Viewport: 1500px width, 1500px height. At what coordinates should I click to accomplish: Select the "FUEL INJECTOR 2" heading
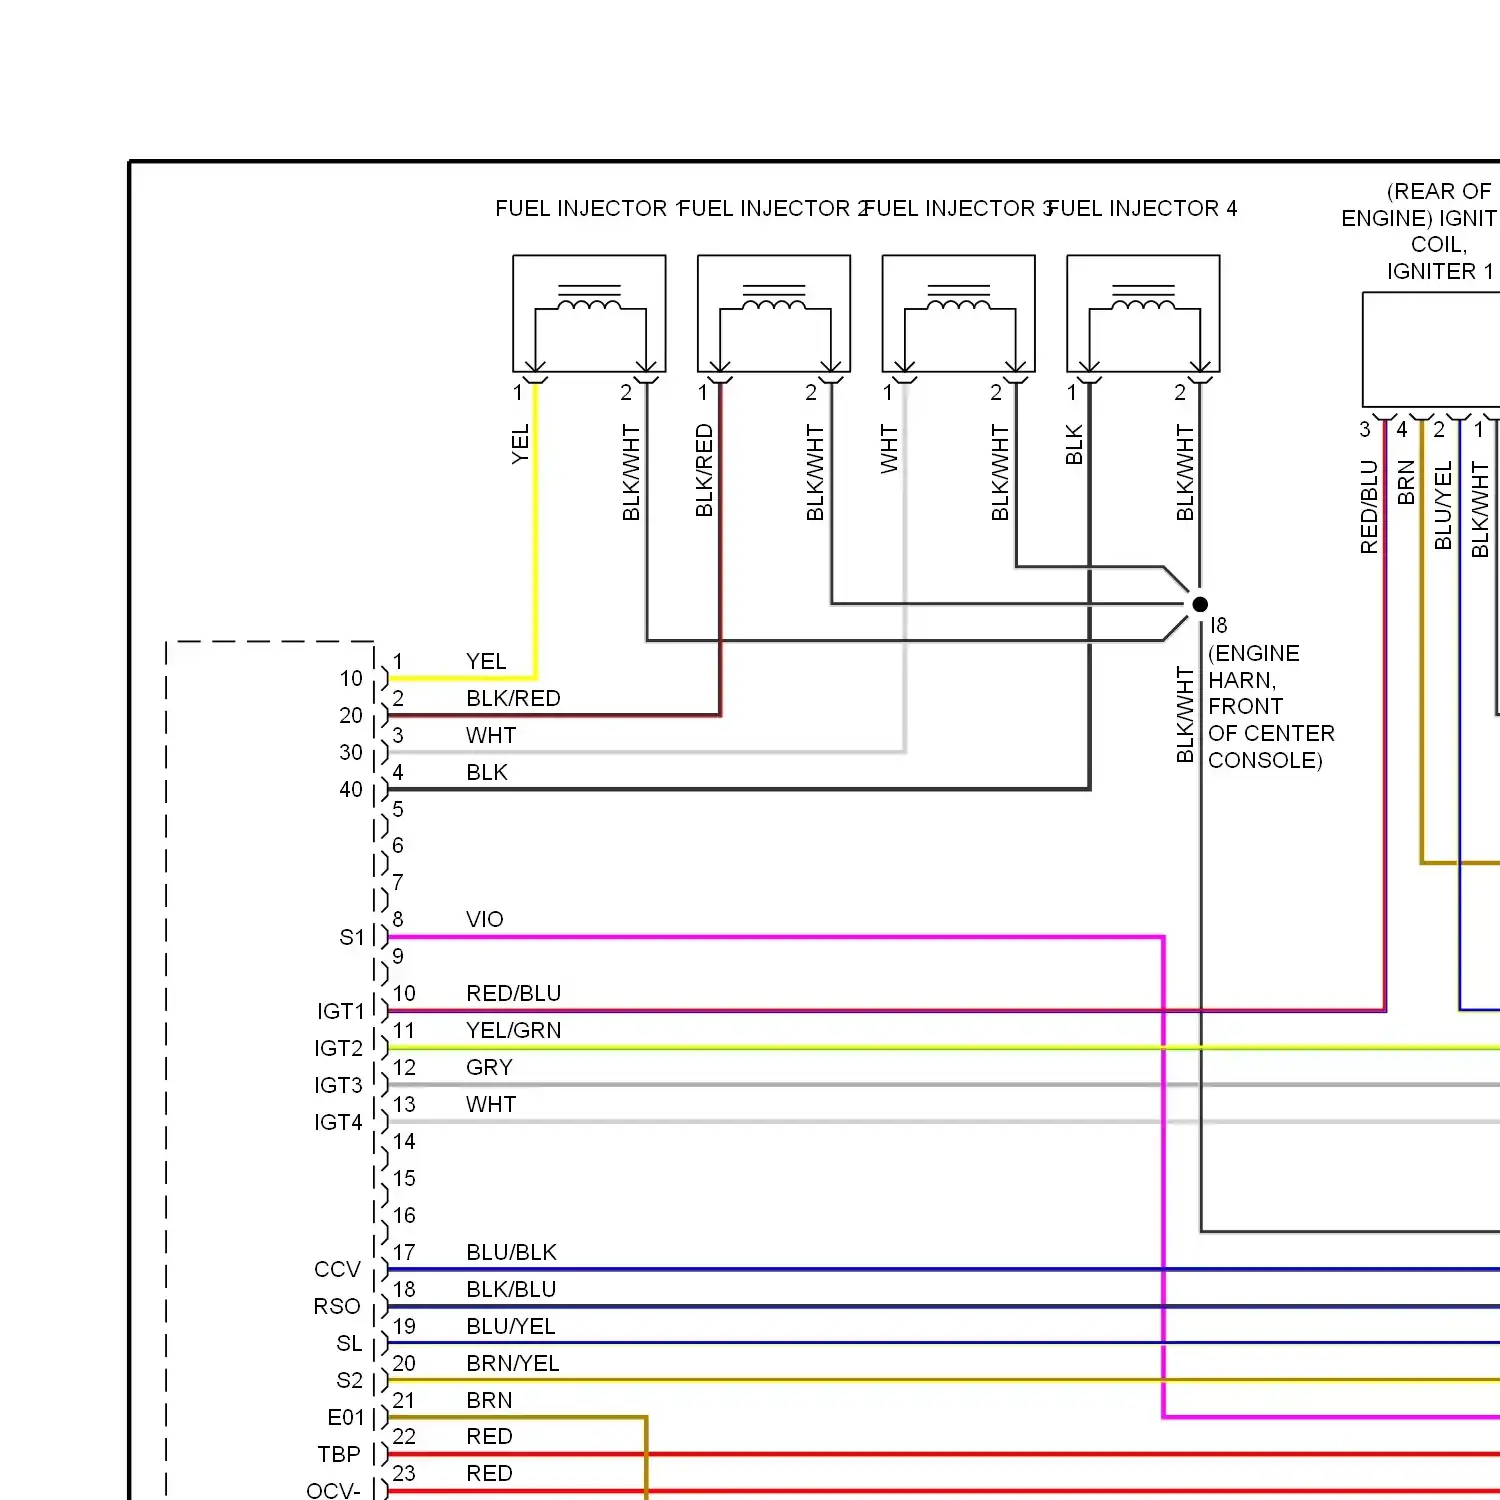click(773, 208)
